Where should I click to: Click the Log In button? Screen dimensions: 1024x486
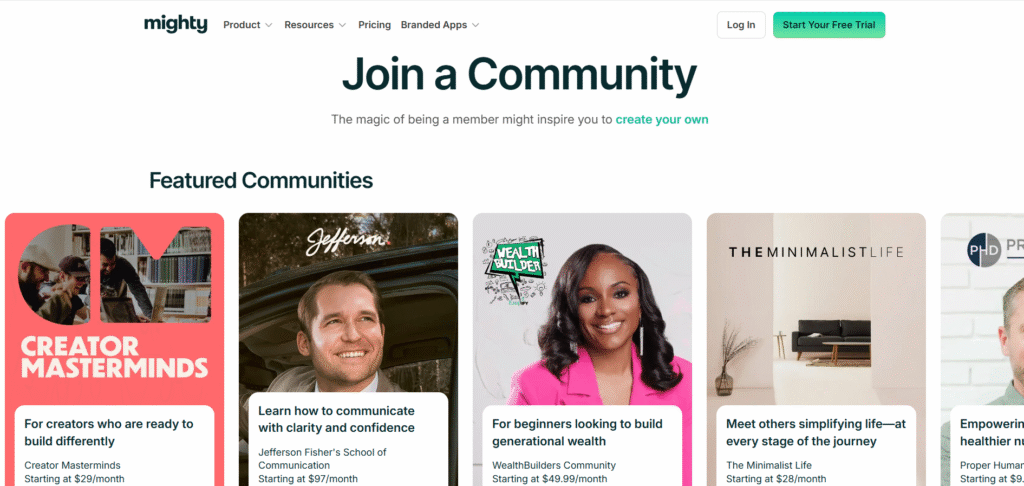(741, 25)
